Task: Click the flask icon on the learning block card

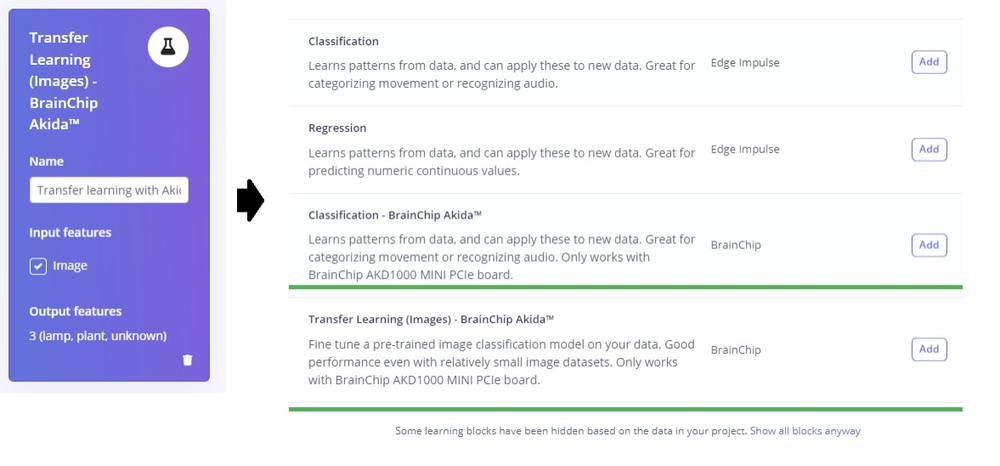Action: (169, 47)
